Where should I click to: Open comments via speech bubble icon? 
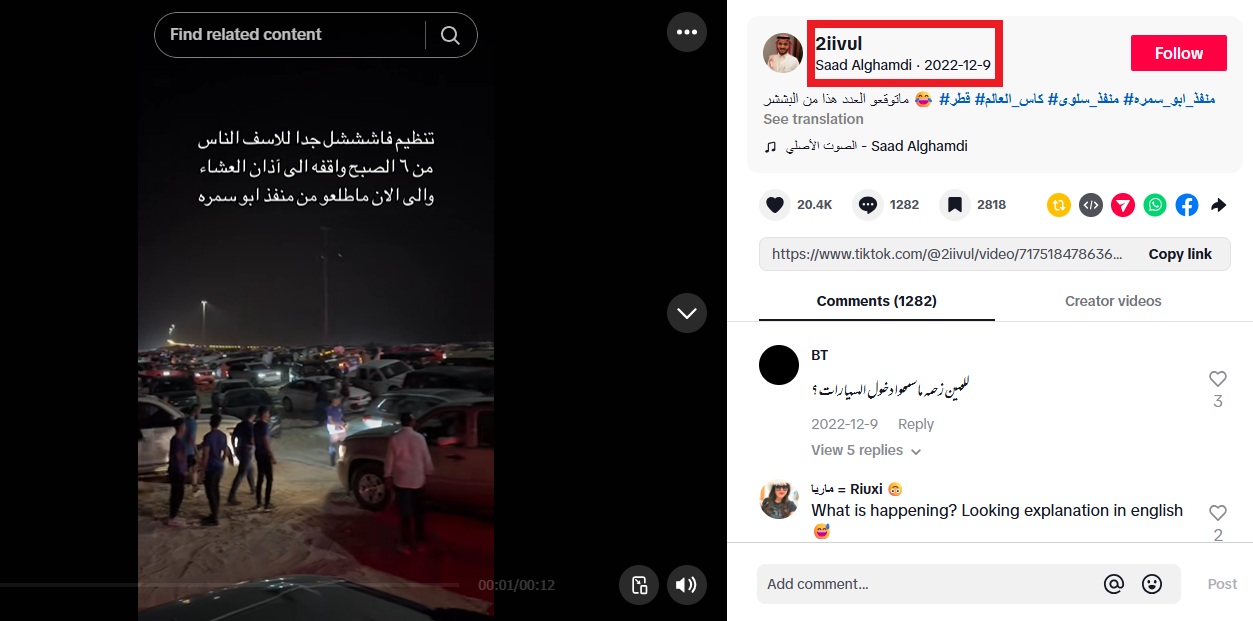pos(867,205)
